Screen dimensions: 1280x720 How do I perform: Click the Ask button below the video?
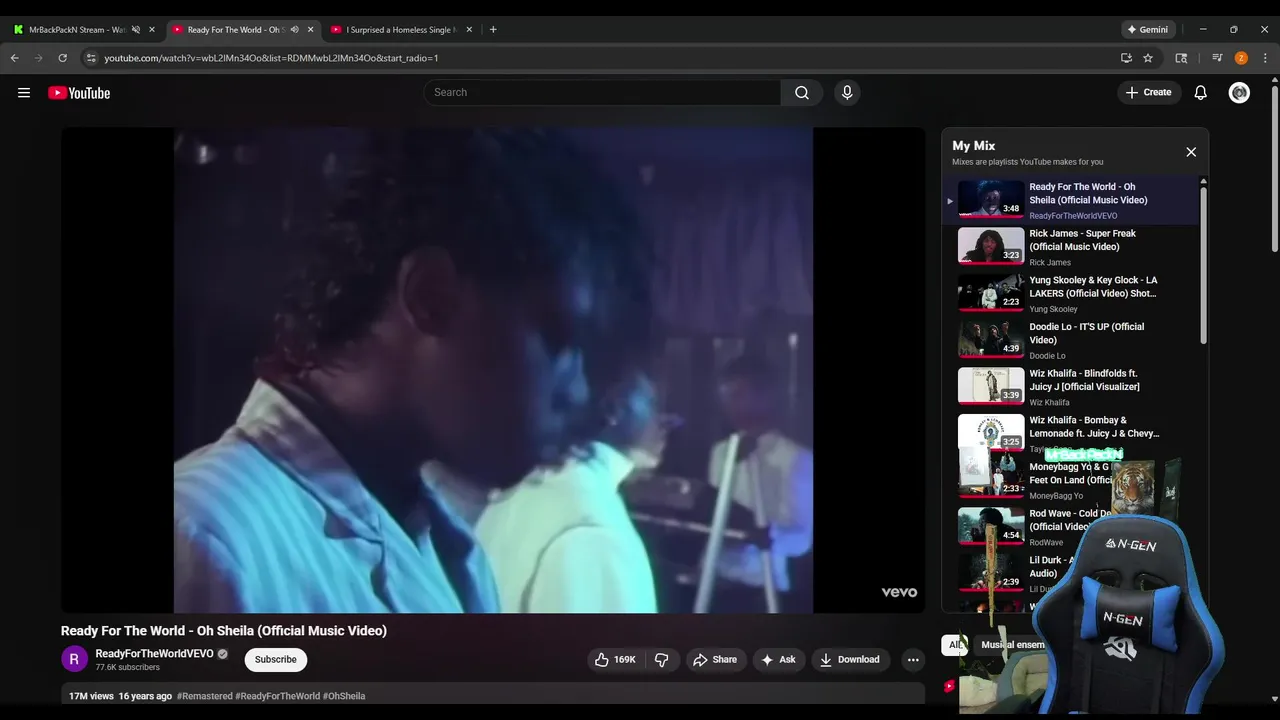(x=778, y=660)
